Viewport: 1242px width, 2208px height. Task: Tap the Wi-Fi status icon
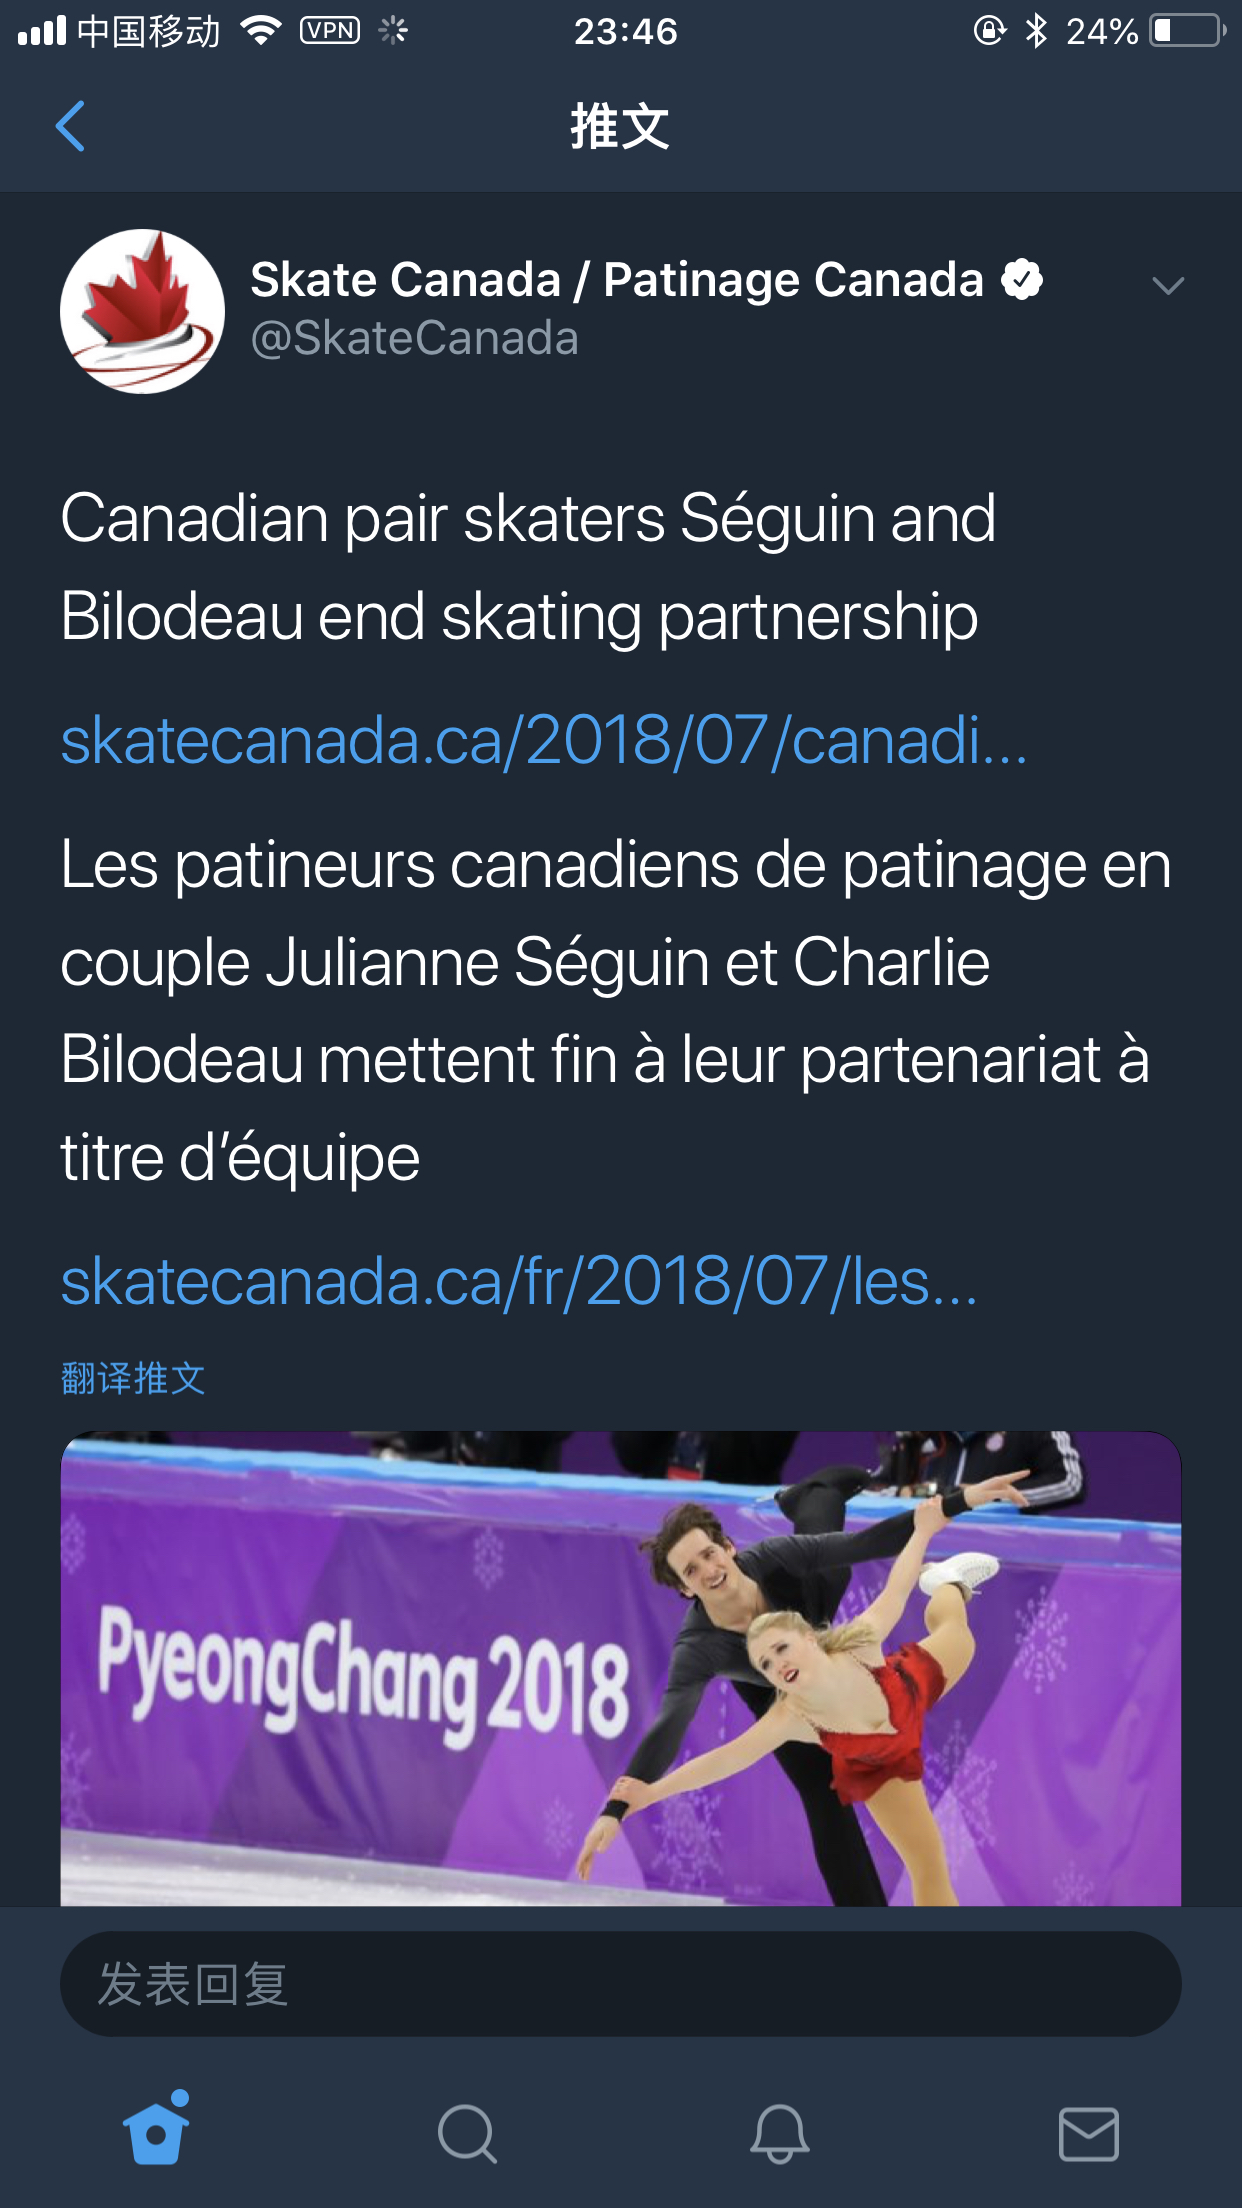(x=262, y=31)
